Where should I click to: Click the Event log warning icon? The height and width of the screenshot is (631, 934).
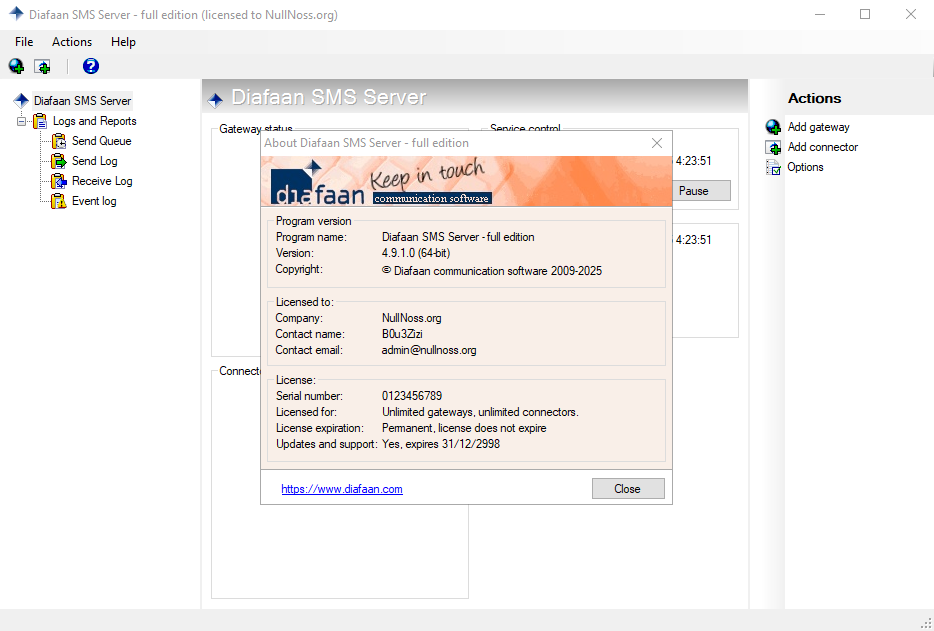59,201
